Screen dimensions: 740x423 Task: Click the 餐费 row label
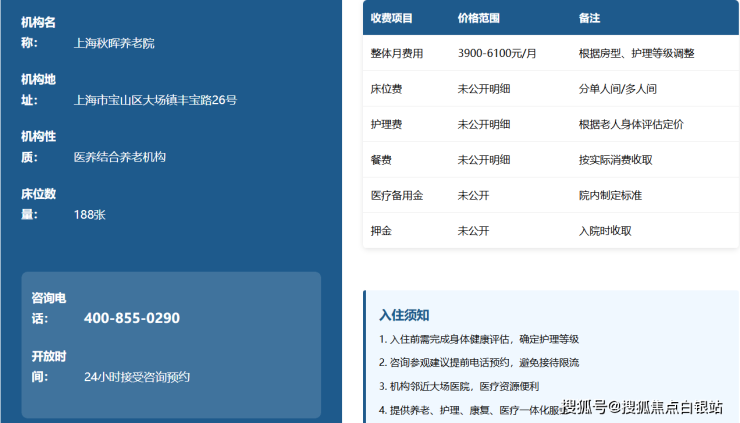pos(381,160)
